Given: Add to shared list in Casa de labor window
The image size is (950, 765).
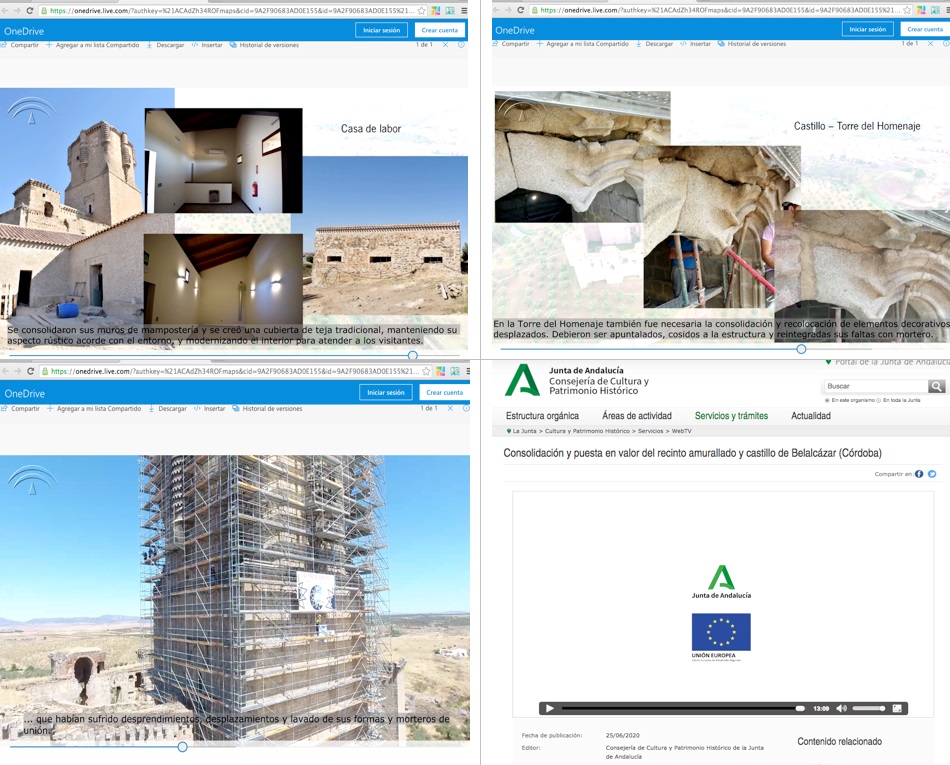Looking at the screenshot, I should click(x=93, y=45).
